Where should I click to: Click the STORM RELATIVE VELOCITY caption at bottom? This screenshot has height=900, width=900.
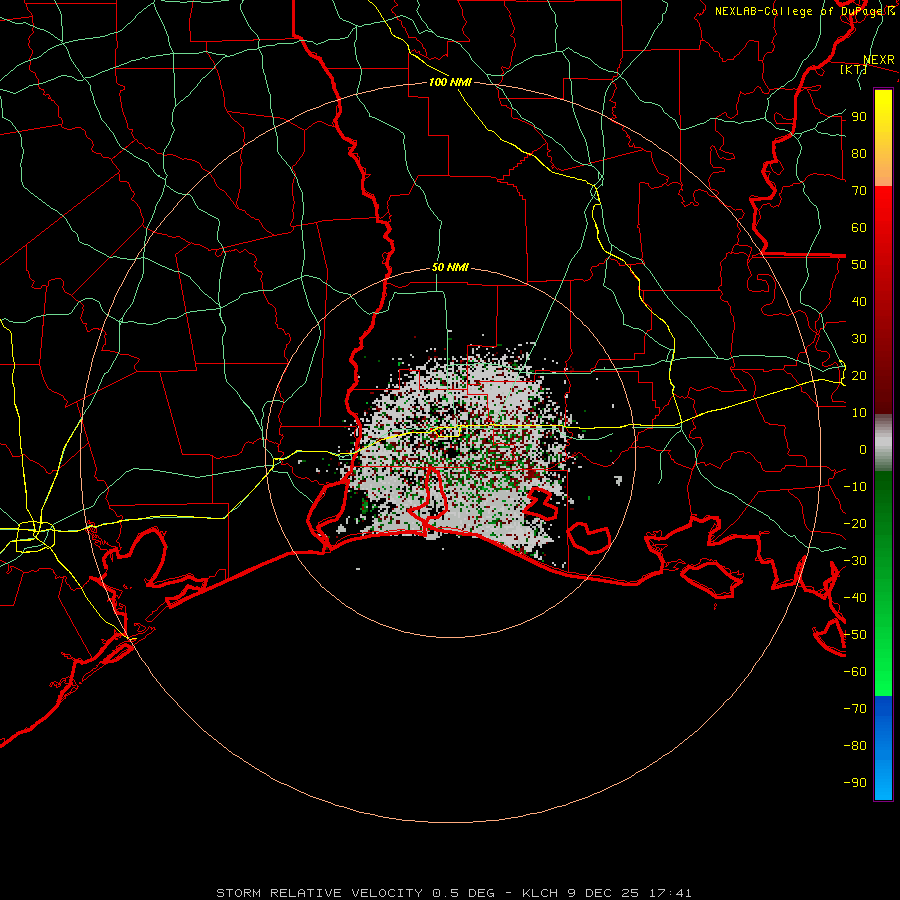point(453,893)
